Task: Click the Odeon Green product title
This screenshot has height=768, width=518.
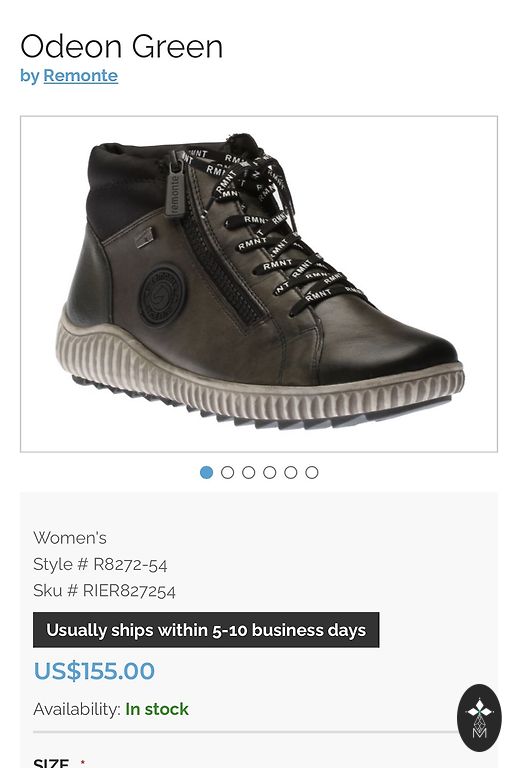Action: [121, 47]
